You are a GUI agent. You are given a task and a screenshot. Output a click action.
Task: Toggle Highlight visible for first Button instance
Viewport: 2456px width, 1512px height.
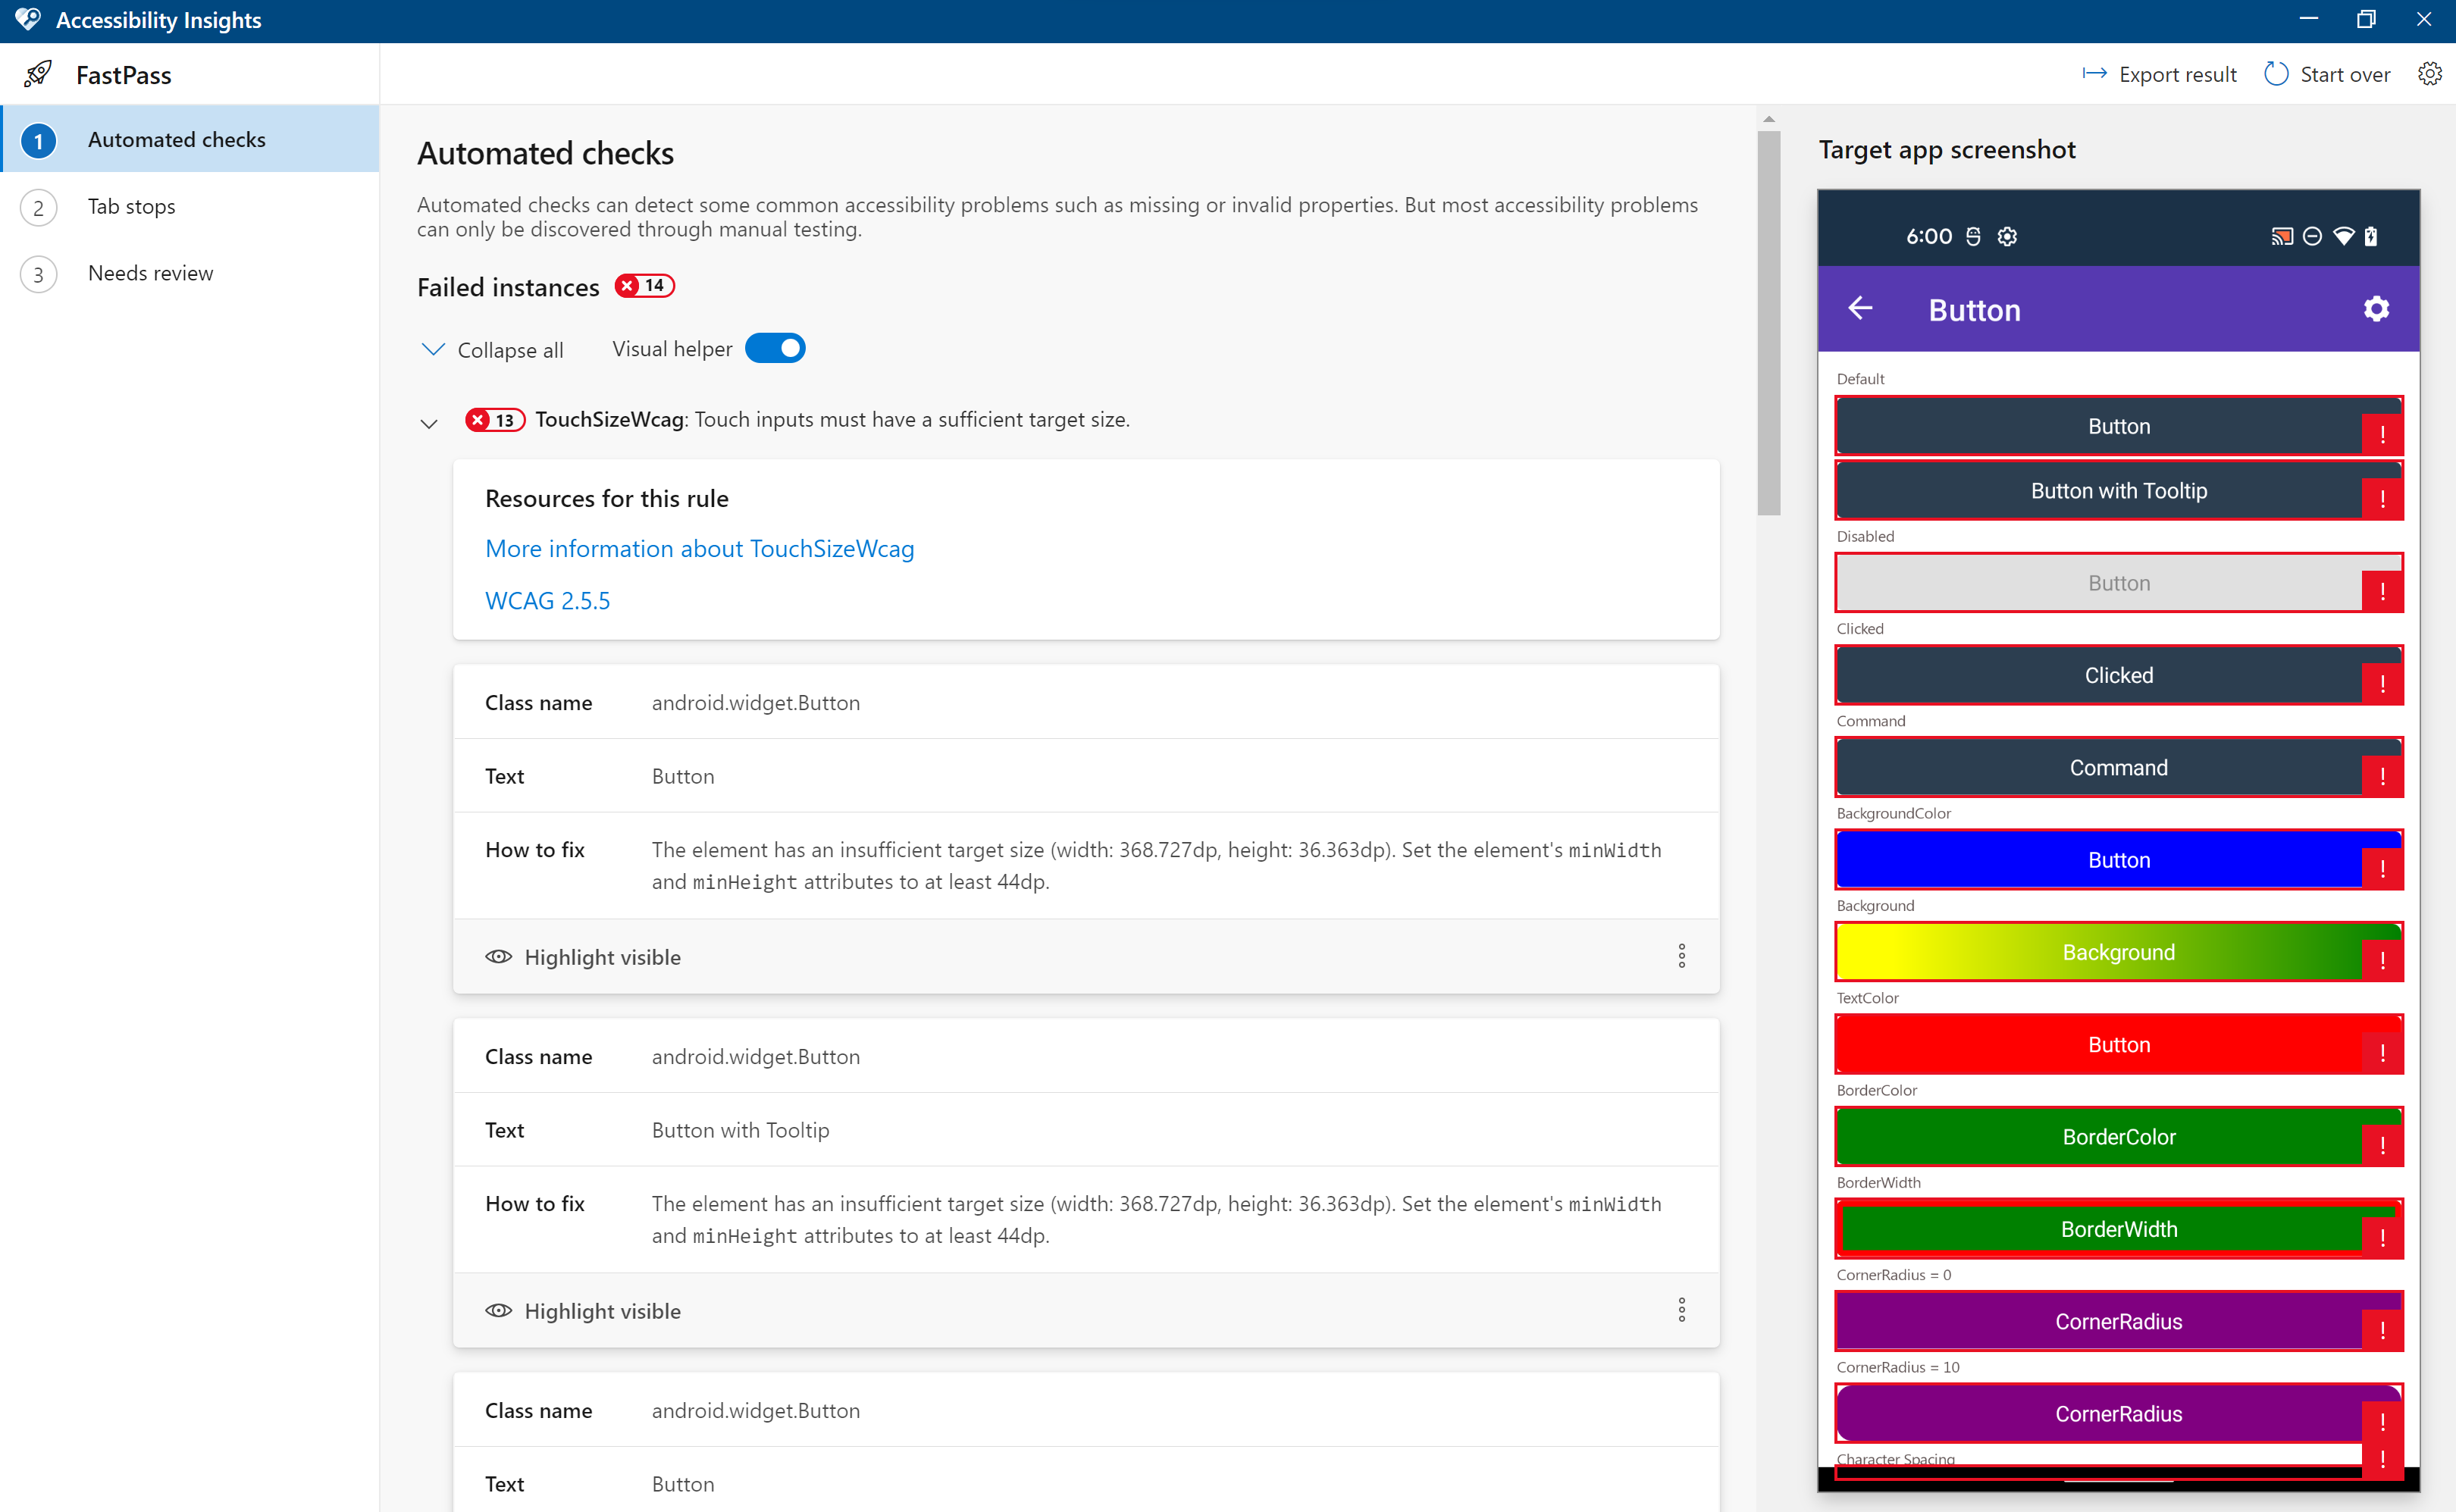pyautogui.click(x=583, y=957)
